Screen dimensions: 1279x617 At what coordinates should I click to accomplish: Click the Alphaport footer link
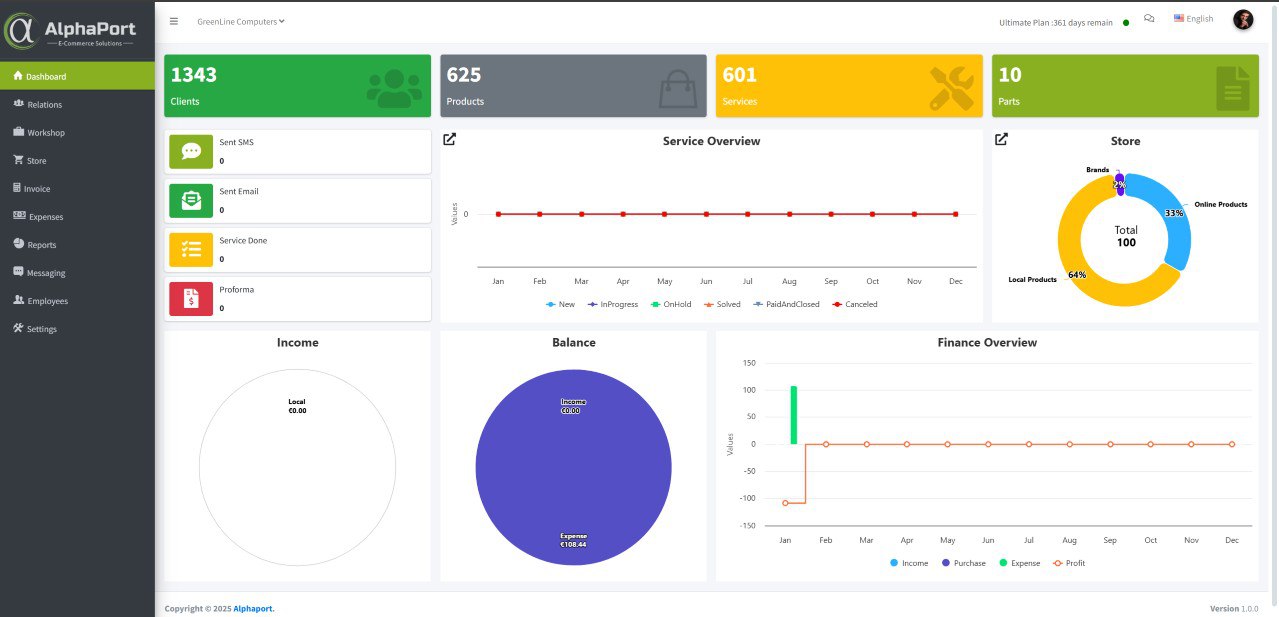click(x=253, y=608)
